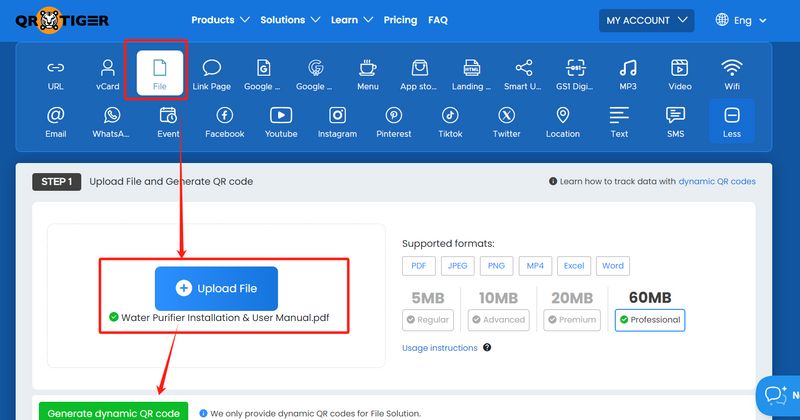
Task: Pick the Menu QR code type
Action: (x=368, y=75)
